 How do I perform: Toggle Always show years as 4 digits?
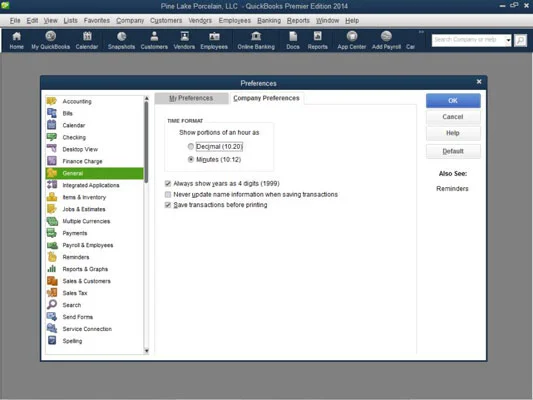[x=168, y=184]
